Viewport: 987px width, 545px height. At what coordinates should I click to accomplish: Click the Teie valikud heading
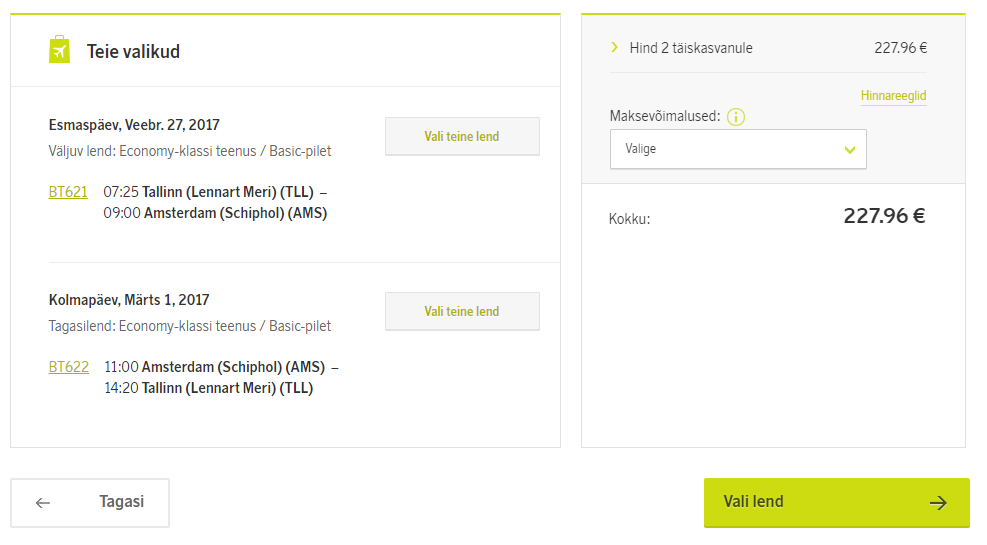click(x=133, y=52)
